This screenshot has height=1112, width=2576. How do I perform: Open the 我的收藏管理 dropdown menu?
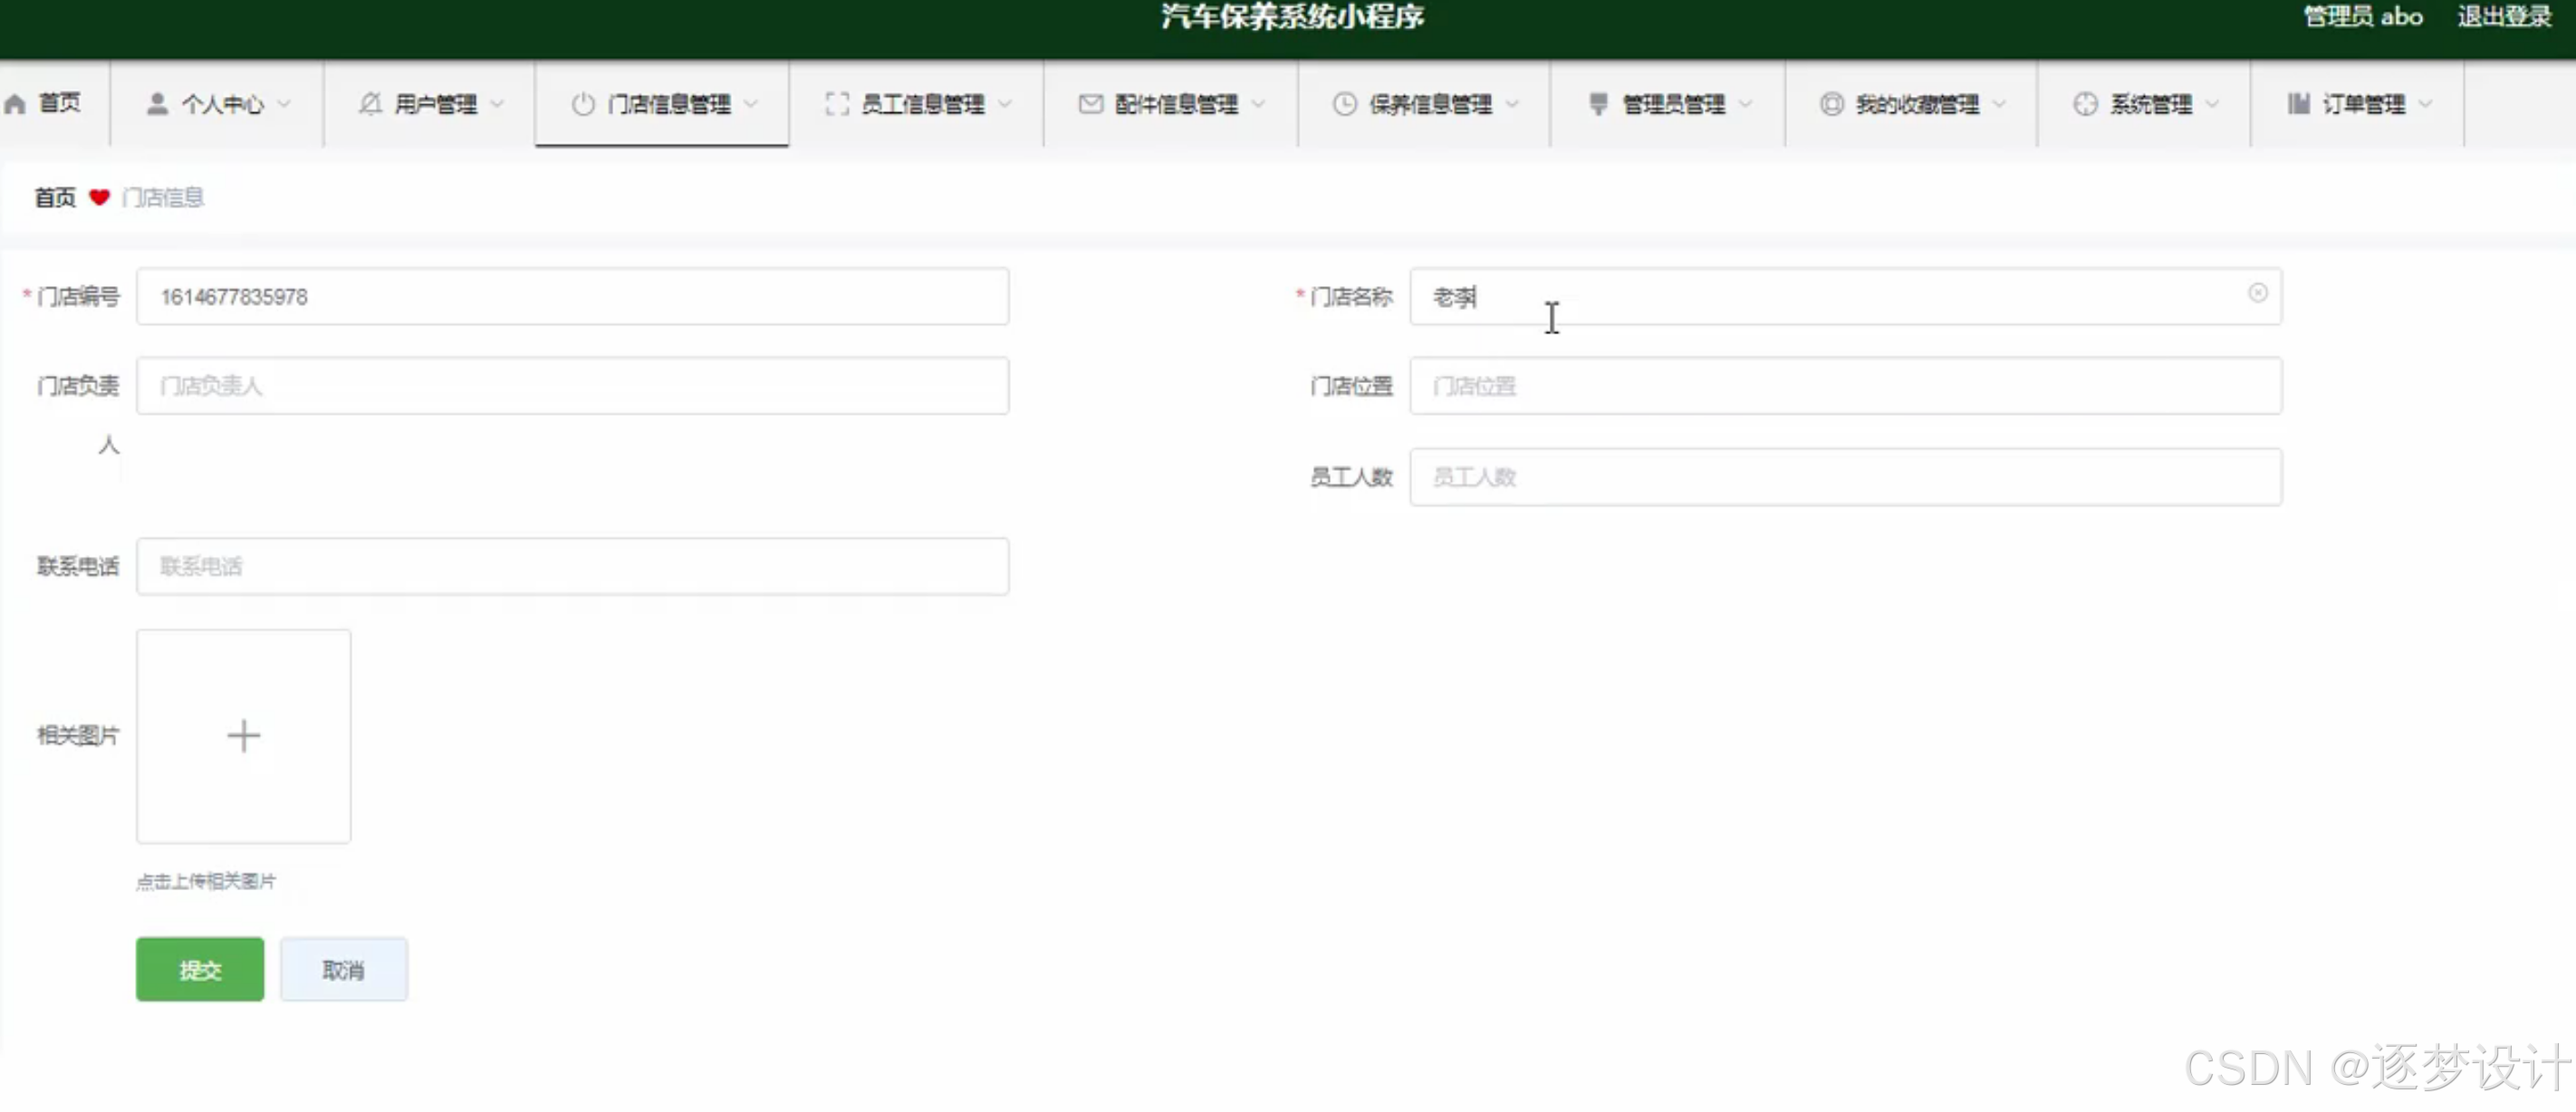coord(2001,103)
